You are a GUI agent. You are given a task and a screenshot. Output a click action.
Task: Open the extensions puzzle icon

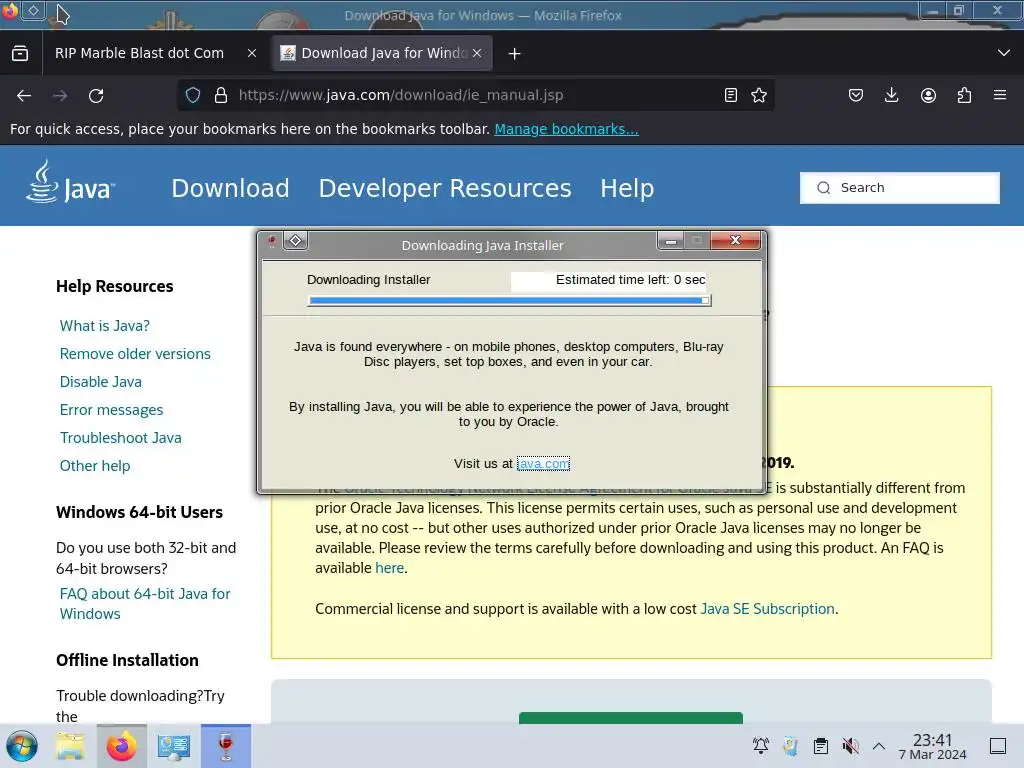coord(964,95)
